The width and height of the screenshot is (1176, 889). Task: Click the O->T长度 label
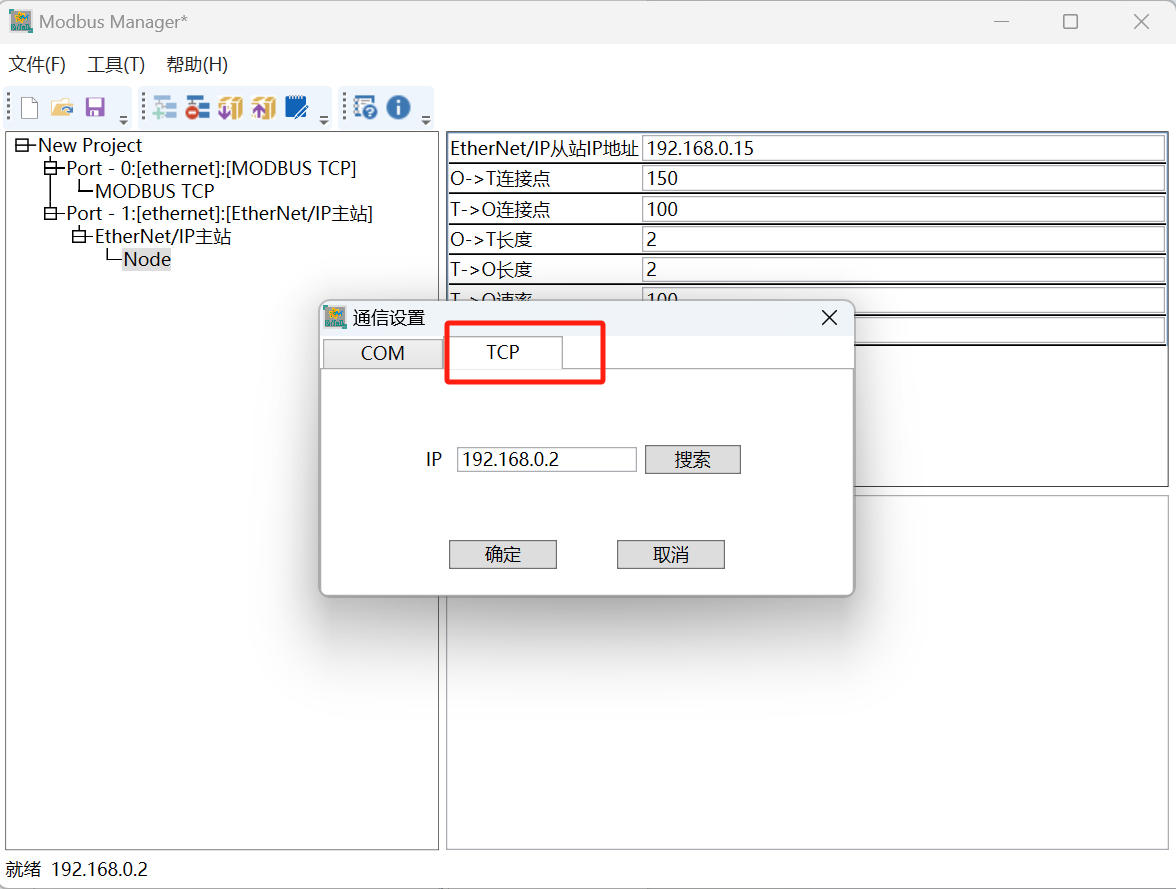[x=491, y=239]
